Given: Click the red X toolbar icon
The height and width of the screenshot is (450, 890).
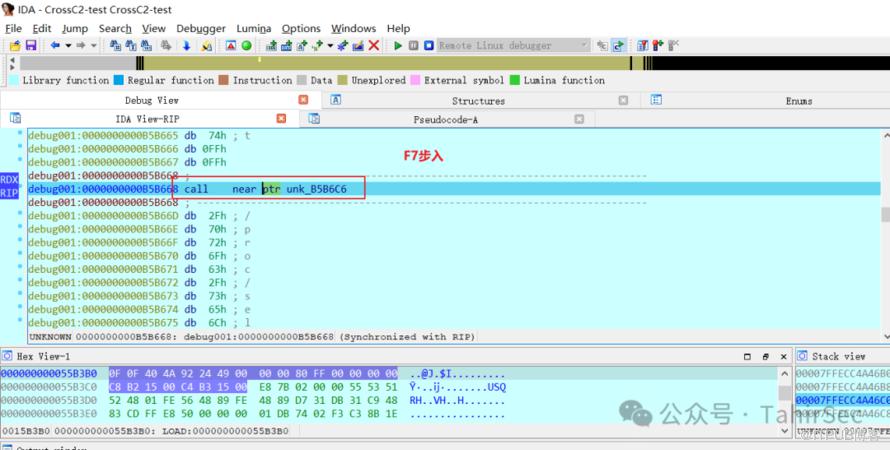Looking at the screenshot, I should 373,45.
